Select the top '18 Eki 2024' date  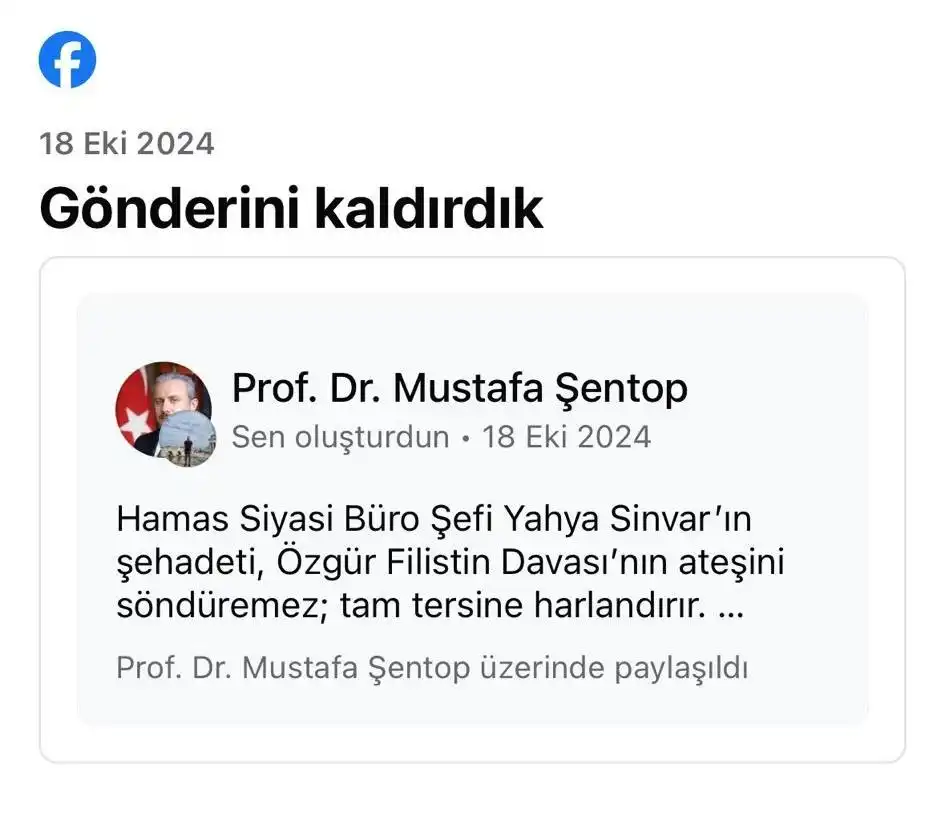[x=127, y=143]
